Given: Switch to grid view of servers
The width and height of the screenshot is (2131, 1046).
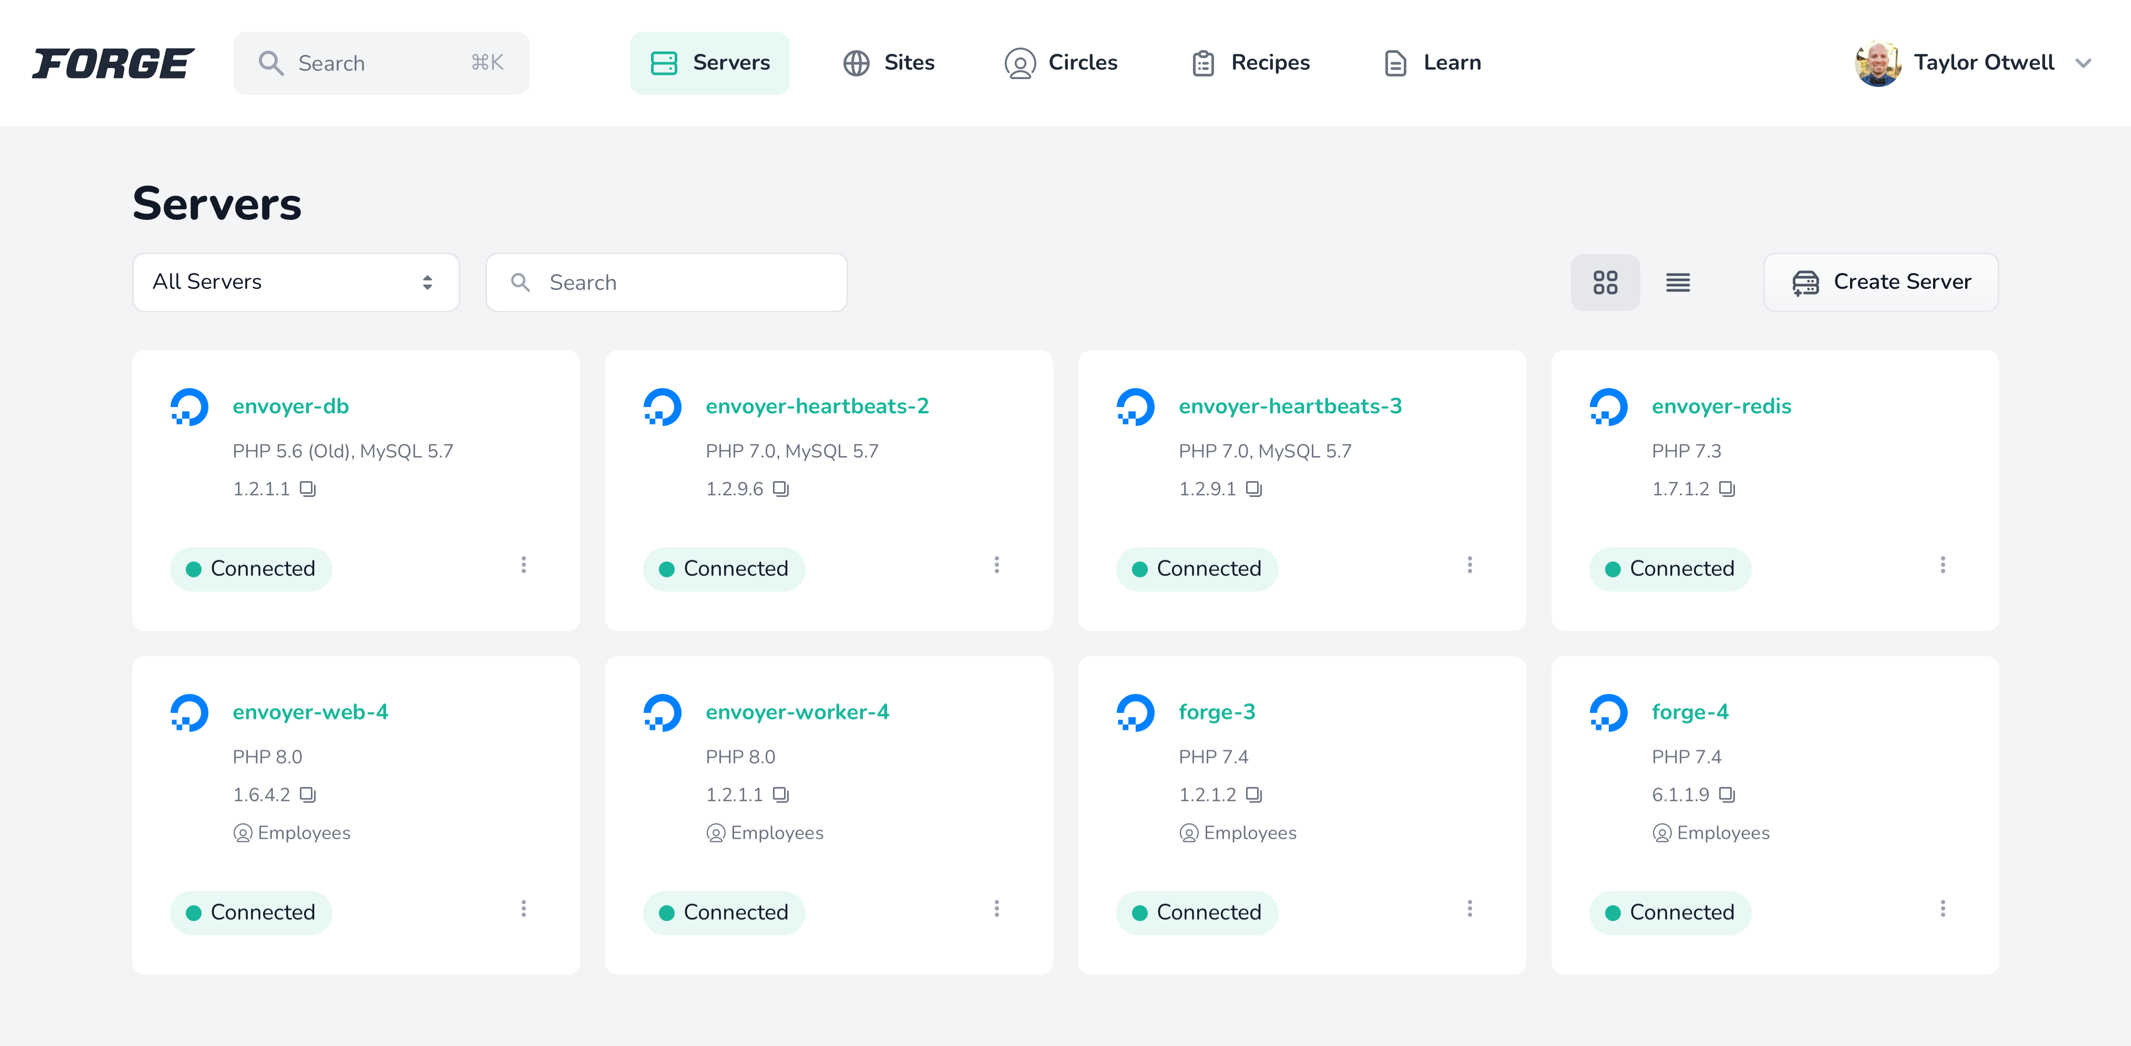Looking at the screenshot, I should pyautogui.click(x=1605, y=283).
